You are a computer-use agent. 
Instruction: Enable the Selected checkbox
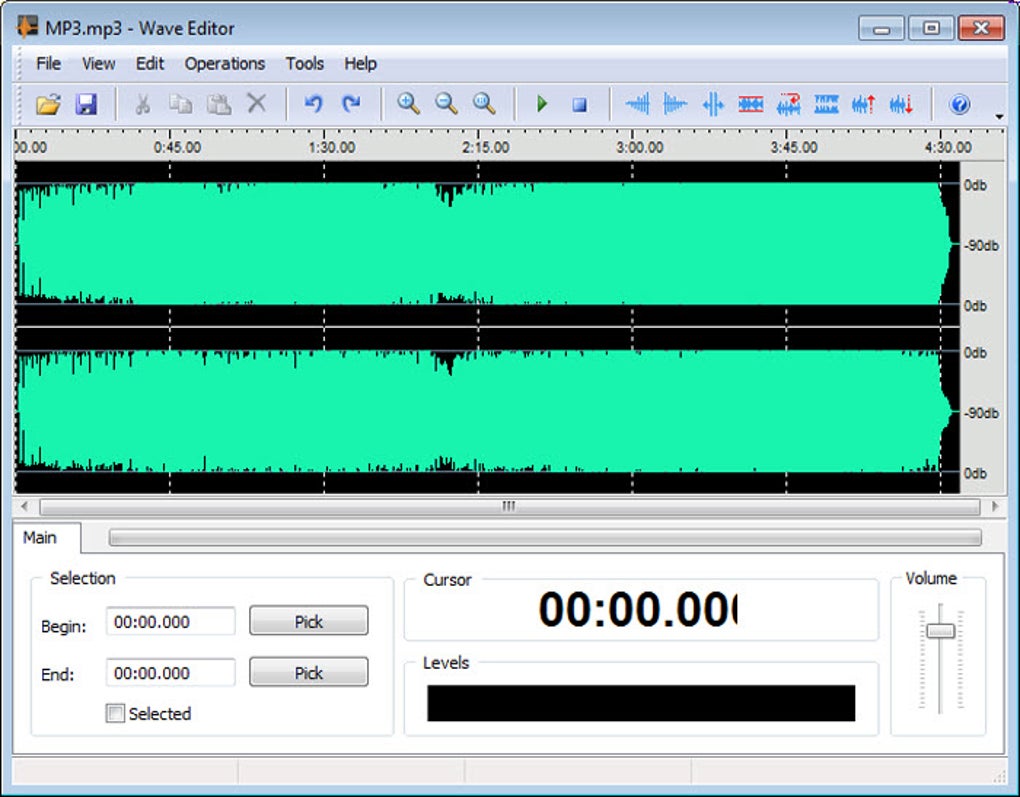point(116,714)
